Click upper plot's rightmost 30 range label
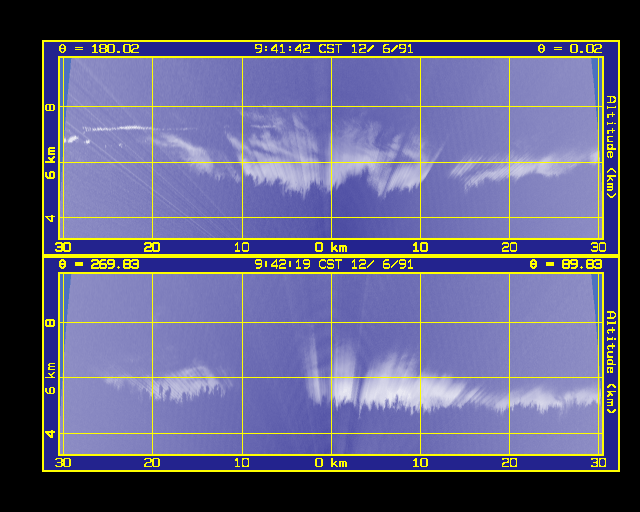This screenshot has height=512, width=640. [x=598, y=247]
